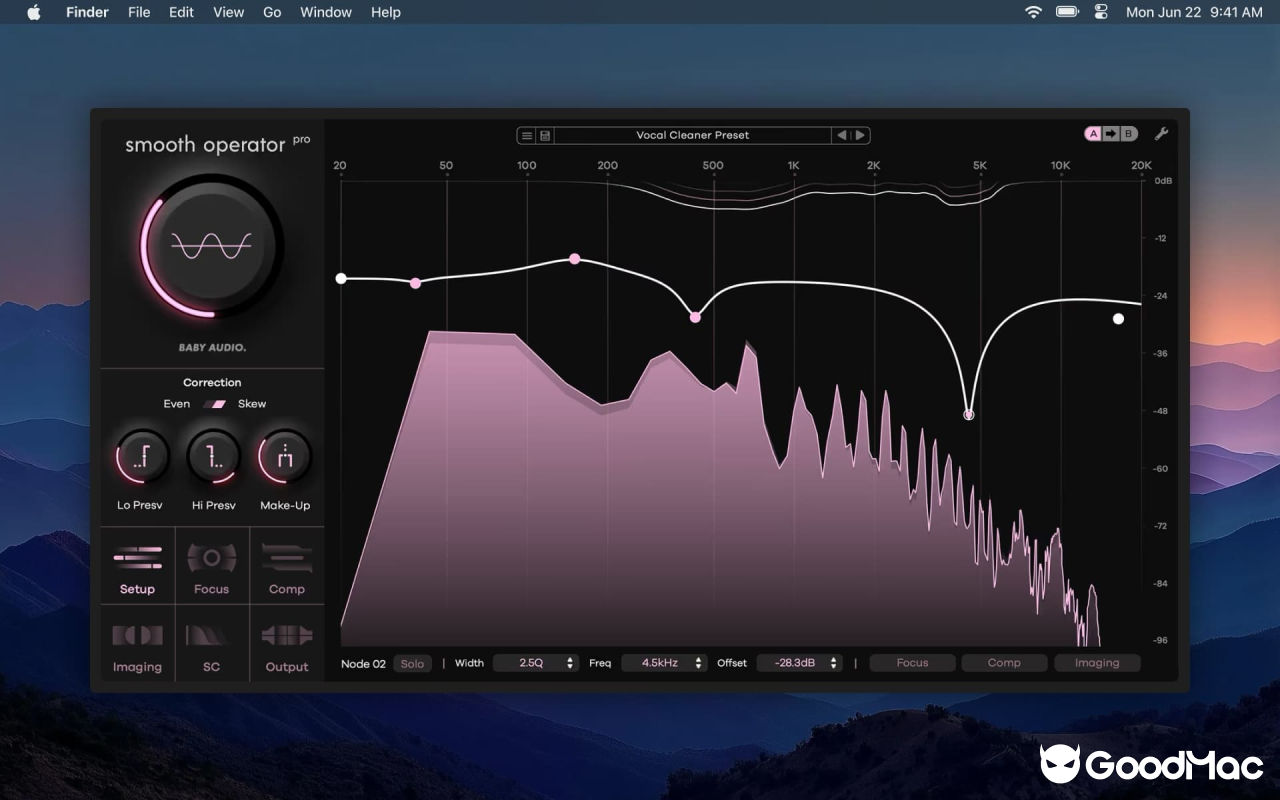Click the Skew label
This screenshot has width=1280, height=800.
tap(252, 404)
